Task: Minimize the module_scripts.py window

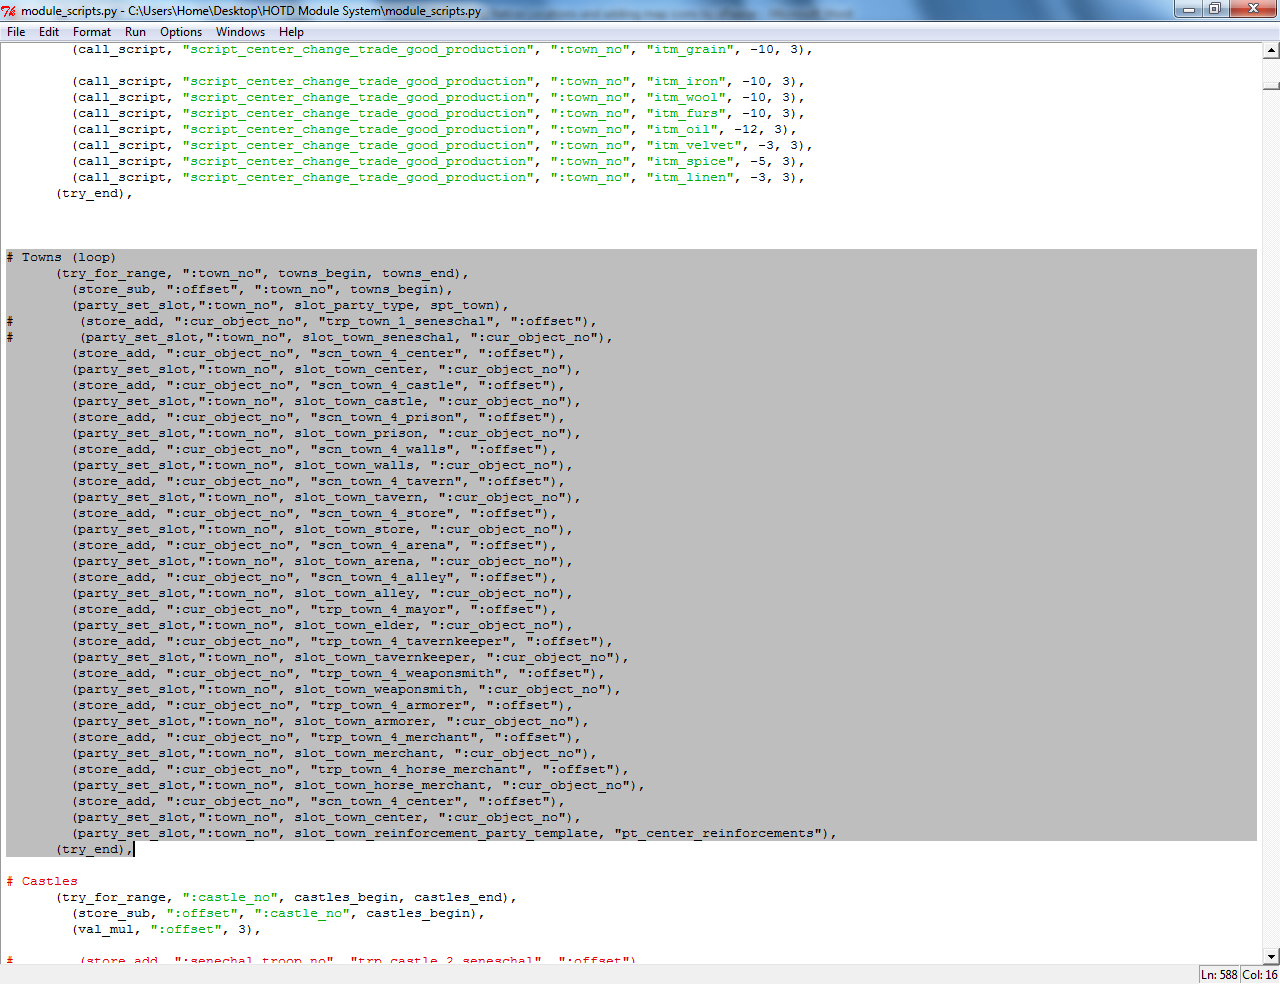Action: 1189,9
